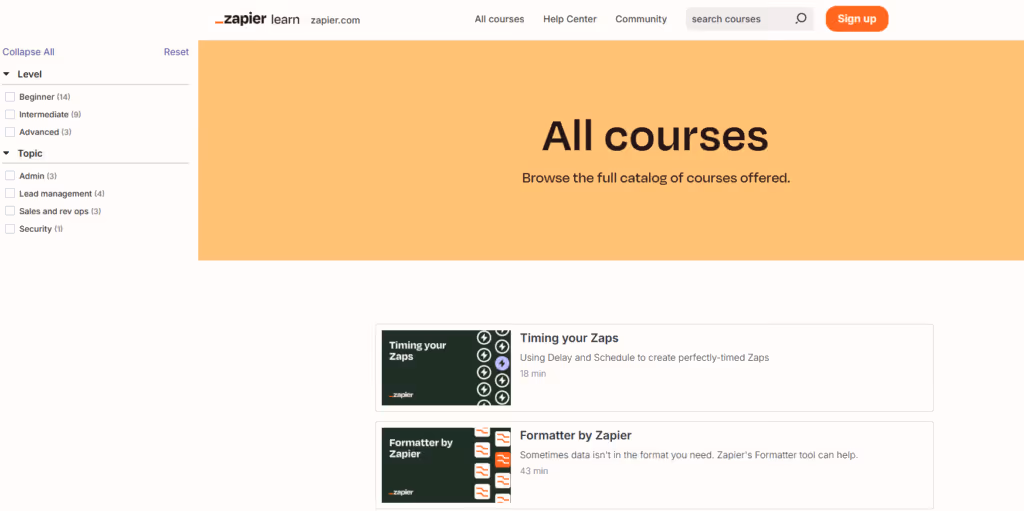1024x511 pixels.
Task: Open All courses in the top nav
Action: 499,19
